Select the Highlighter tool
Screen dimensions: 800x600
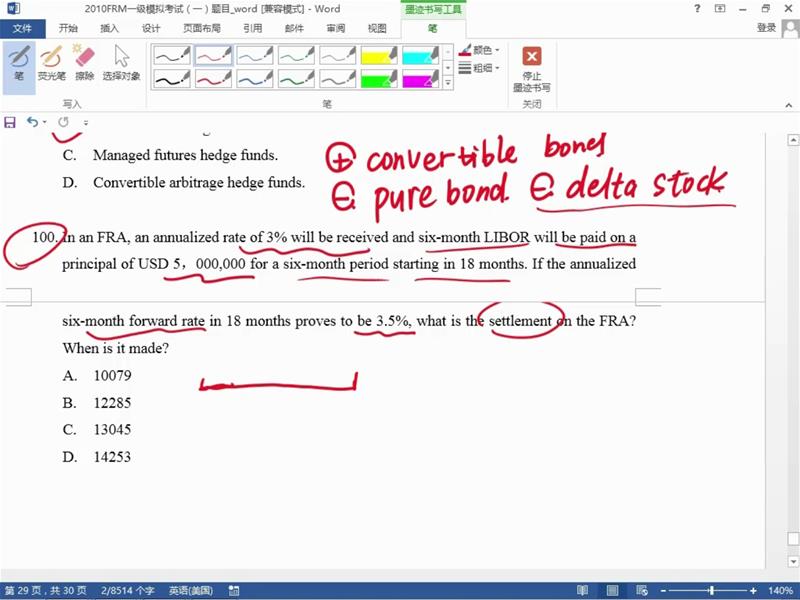click(52, 64)
